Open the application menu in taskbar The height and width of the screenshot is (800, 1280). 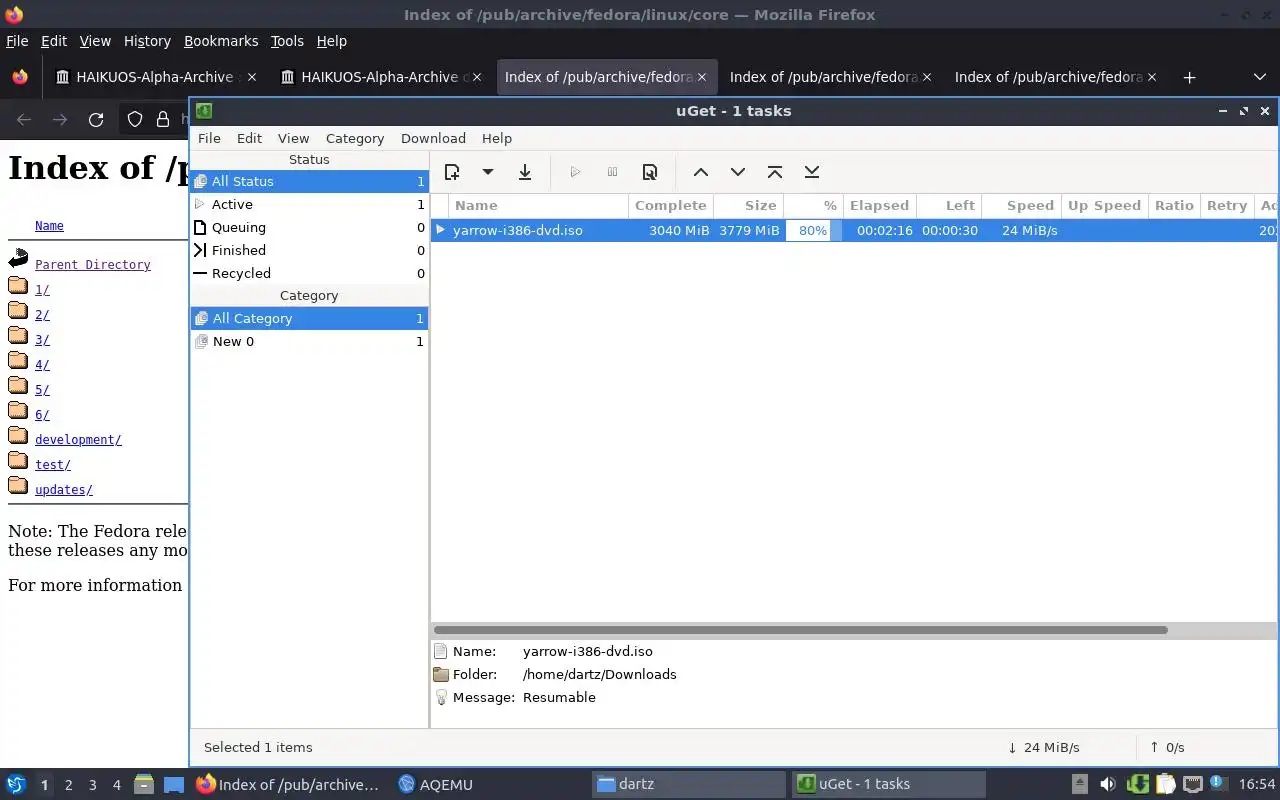(16, 785)
